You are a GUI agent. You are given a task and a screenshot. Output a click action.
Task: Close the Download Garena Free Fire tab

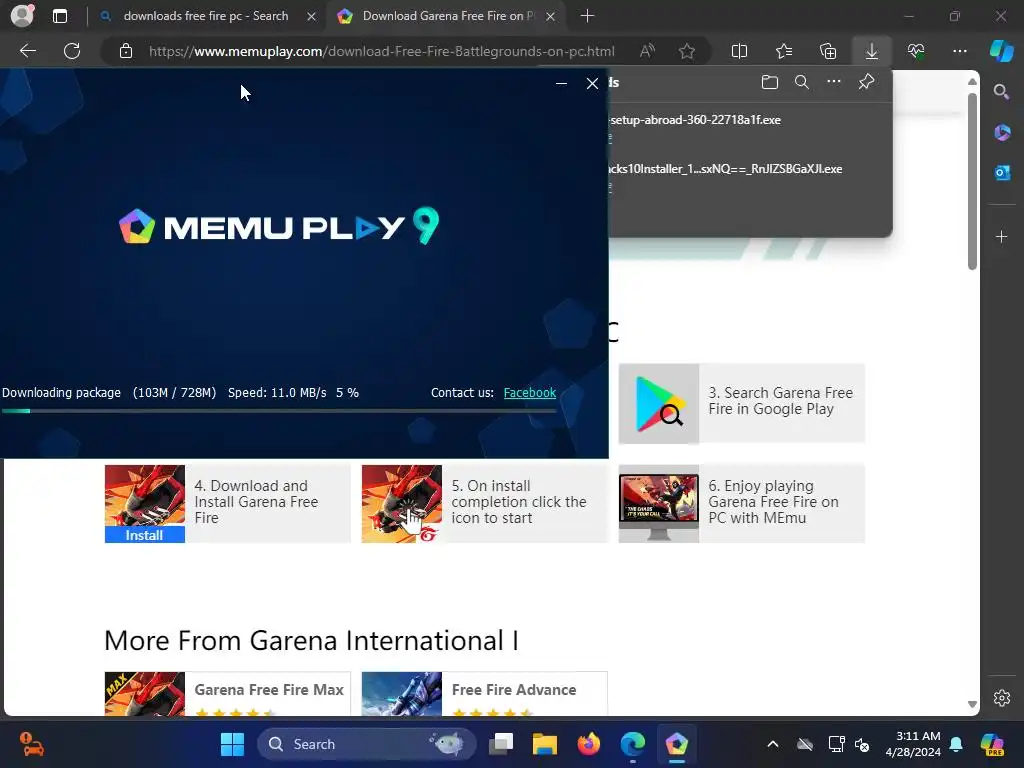click(x=551, y=16)
